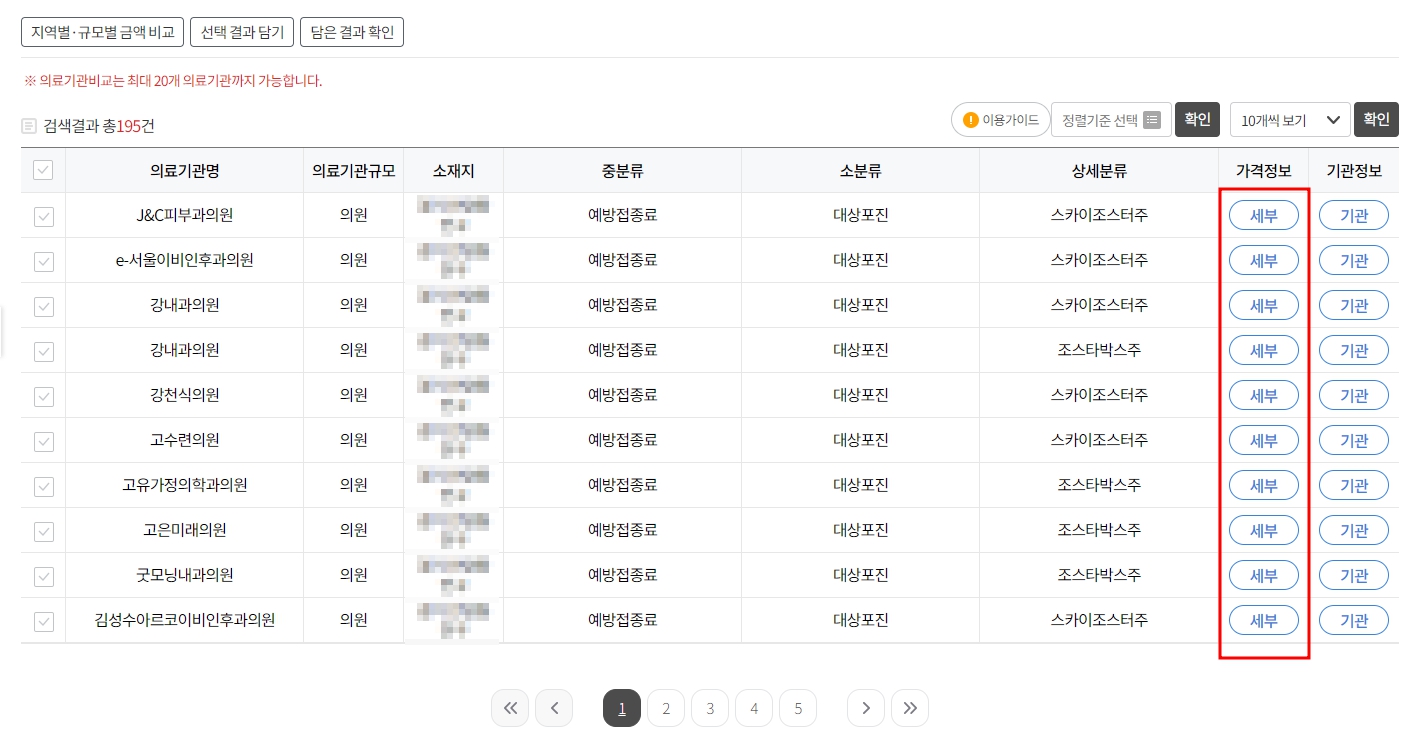Click the 선택 결과 담기 button

[240, 31]
